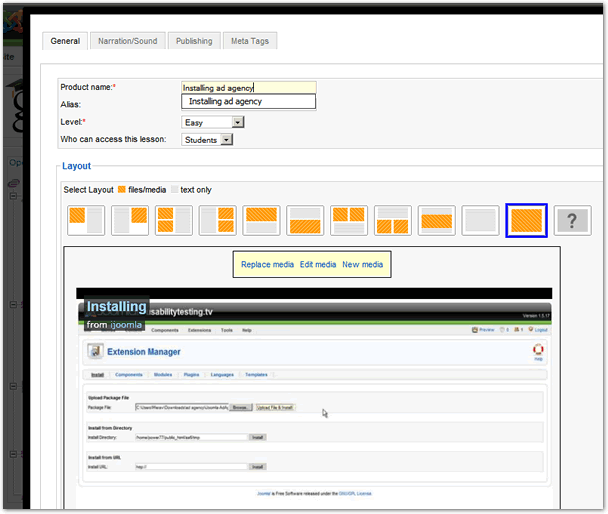Select layout with text left, media top-right
This screenshot has height=514, width=608.
click(x=130, y=220)
